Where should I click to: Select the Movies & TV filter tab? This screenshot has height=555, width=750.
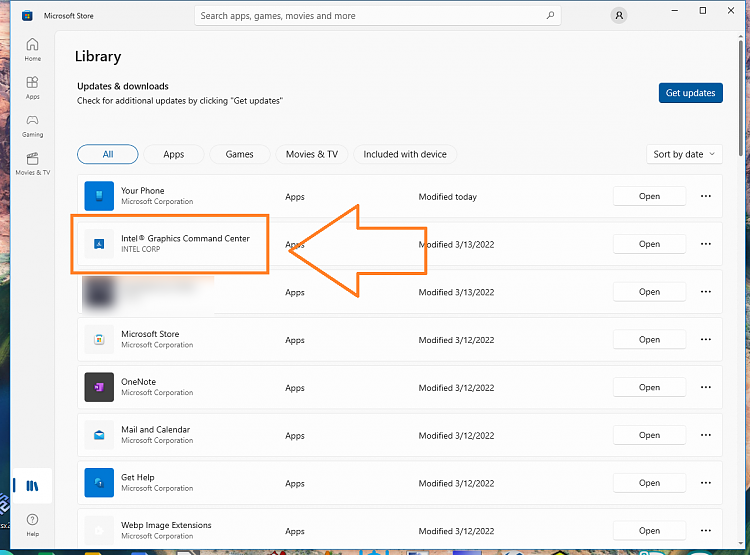pyautogui.click(x=312, y=154)
